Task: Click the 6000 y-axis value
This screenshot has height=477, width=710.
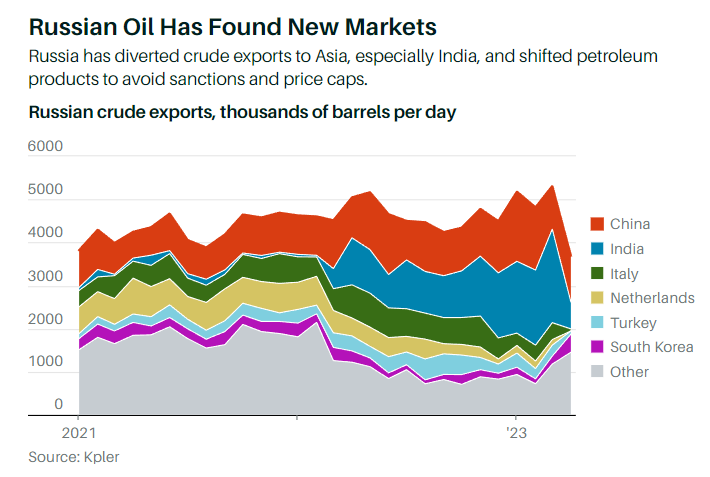Action: coord(45,147)
